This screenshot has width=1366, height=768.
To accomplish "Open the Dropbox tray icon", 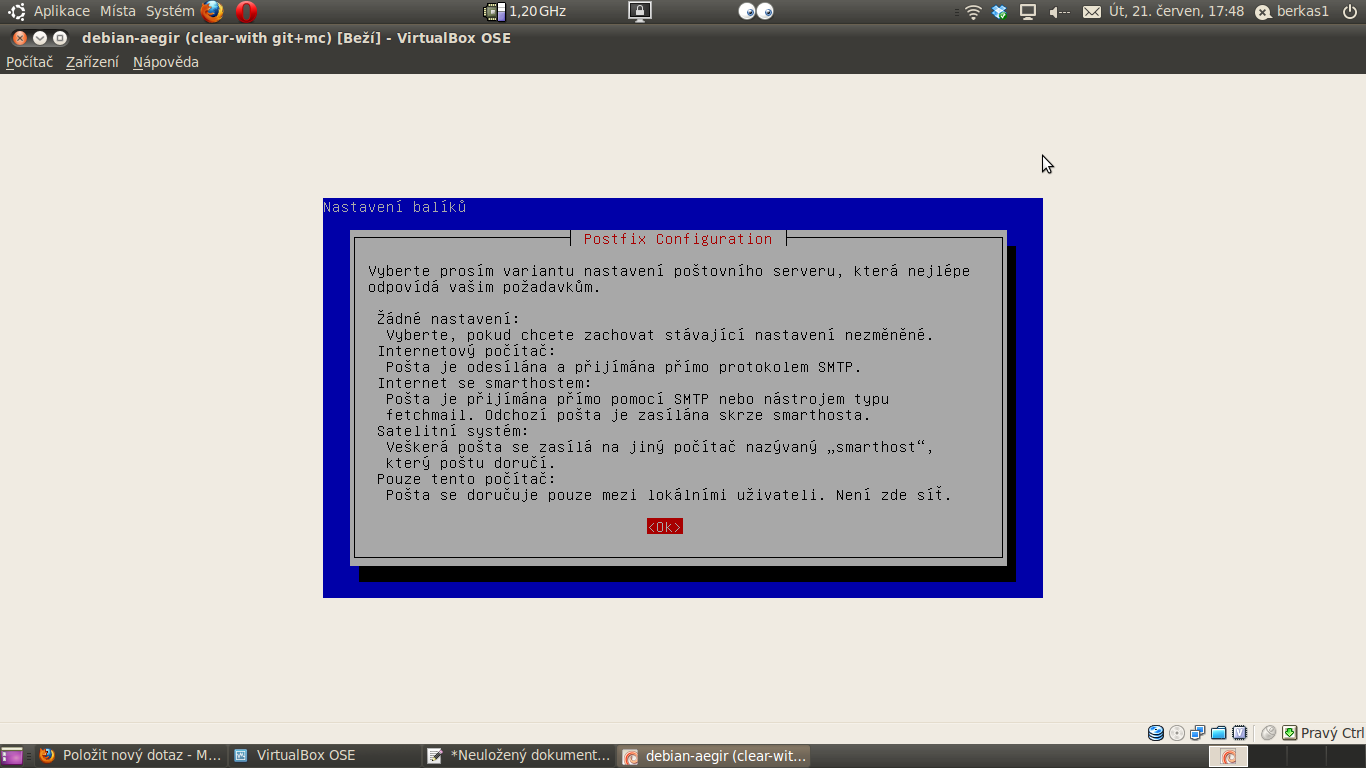I will [999, 12].
